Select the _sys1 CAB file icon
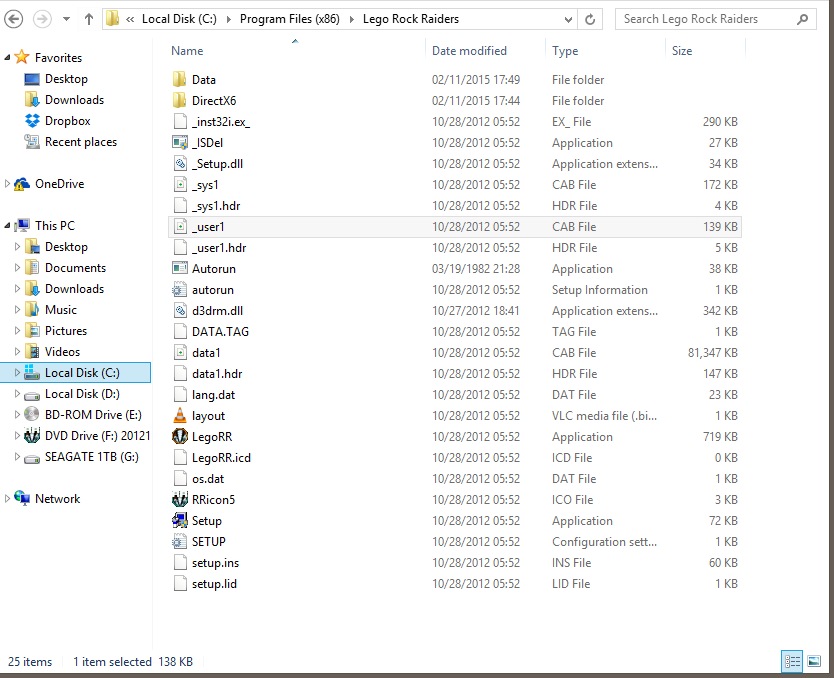 click(x=180, y=185)
